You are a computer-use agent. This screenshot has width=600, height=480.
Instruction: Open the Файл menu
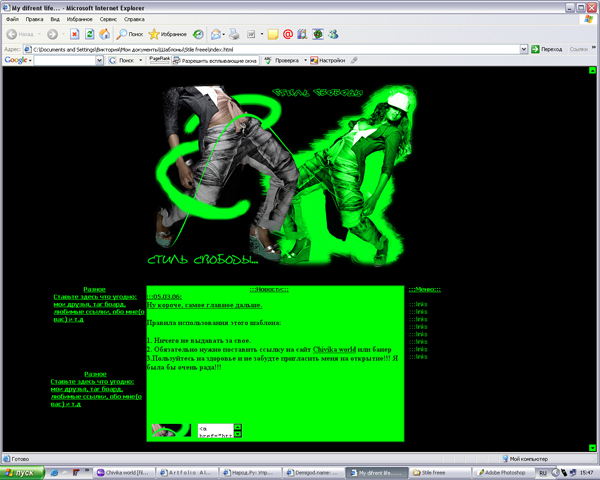[12, 19]
